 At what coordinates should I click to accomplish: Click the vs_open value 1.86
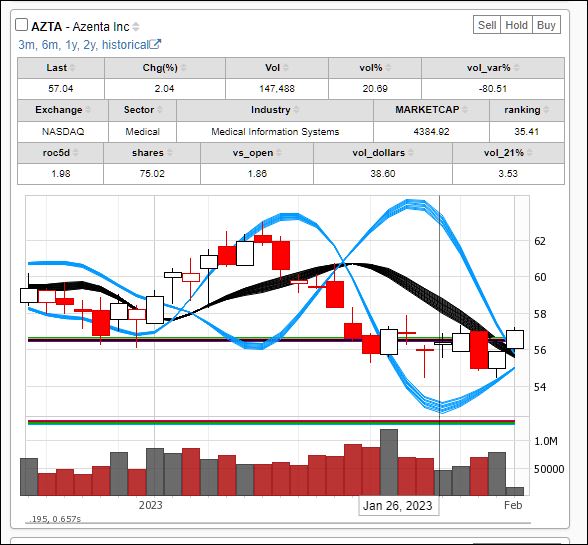point(257,174)
